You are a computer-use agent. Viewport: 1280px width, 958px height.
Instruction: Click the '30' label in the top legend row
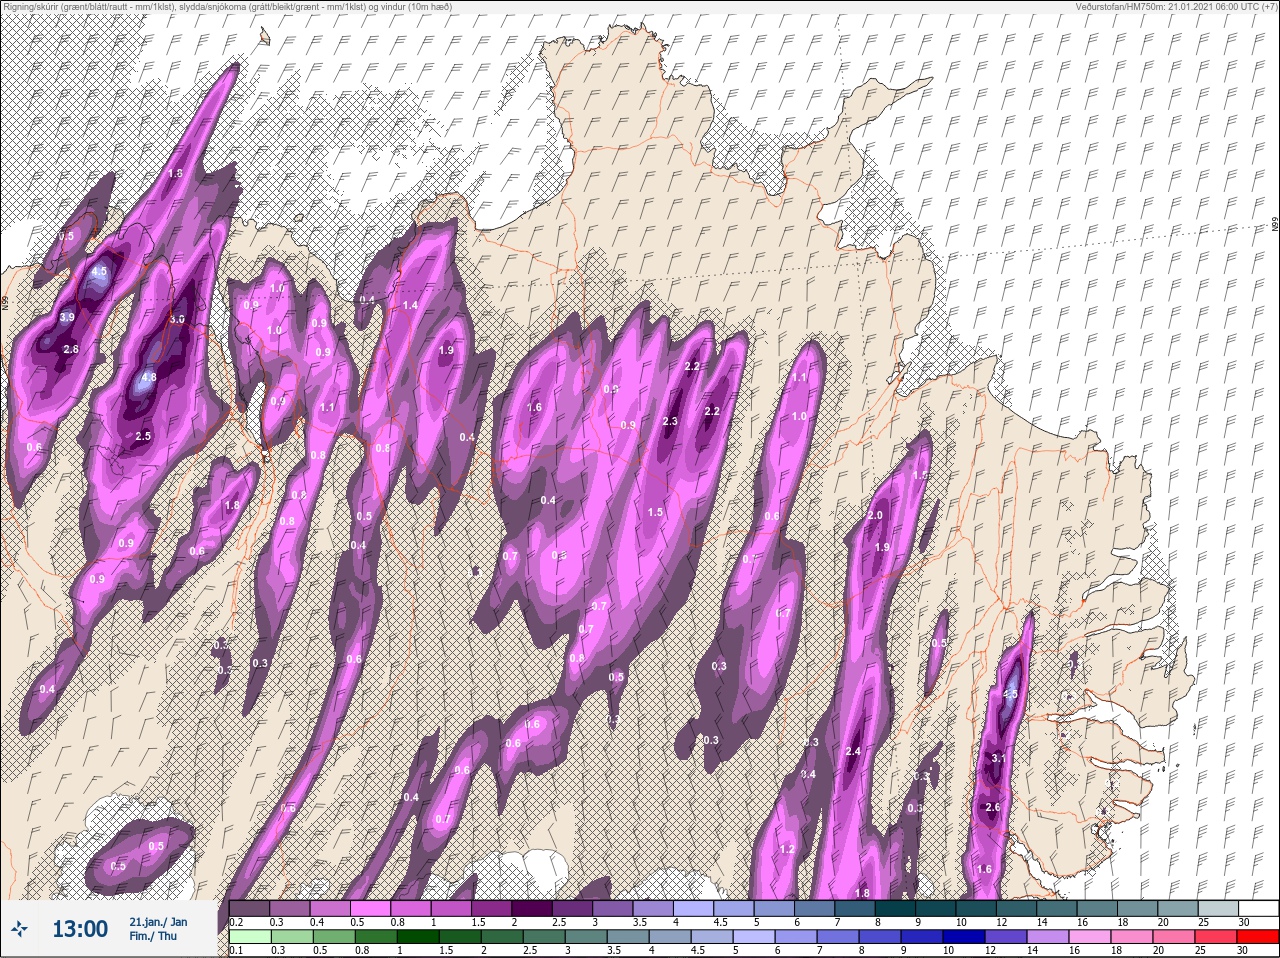pos(1243,922)
